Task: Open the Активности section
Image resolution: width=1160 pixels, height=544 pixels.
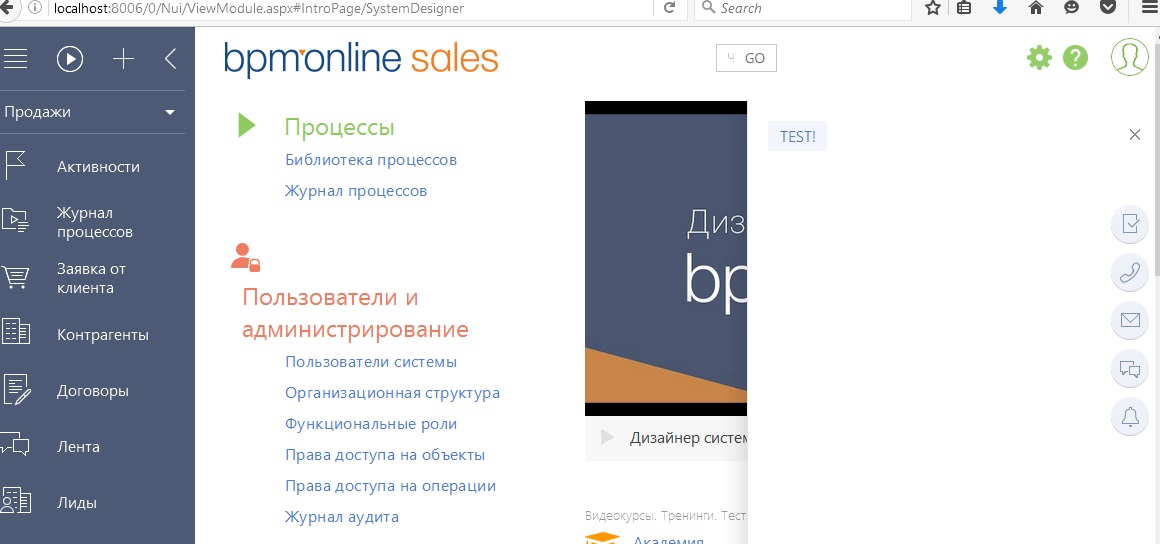Action: click(x=98, y=167)
